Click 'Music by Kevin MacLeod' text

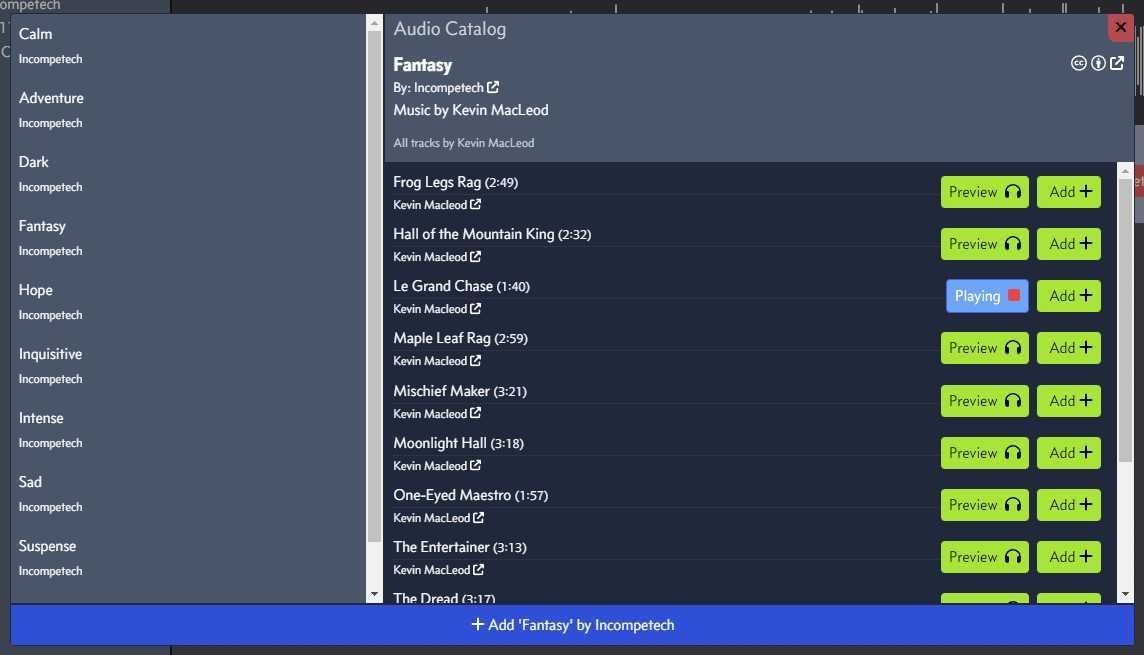[471, 110]
